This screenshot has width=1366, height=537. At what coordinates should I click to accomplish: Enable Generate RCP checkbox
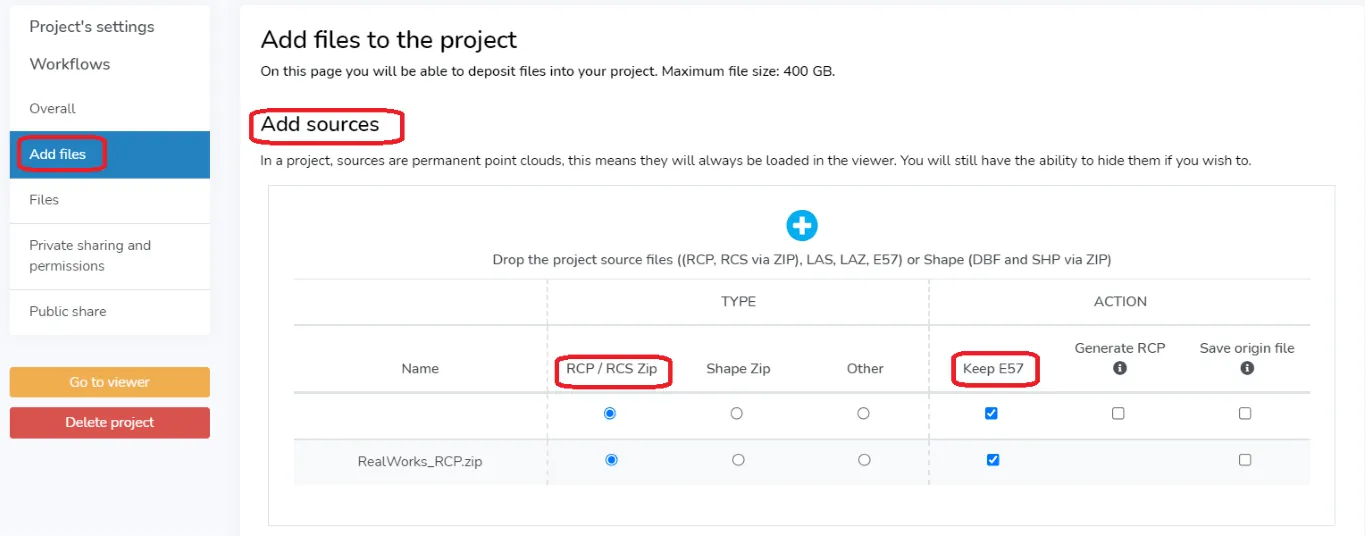[x=1118, y=413]
